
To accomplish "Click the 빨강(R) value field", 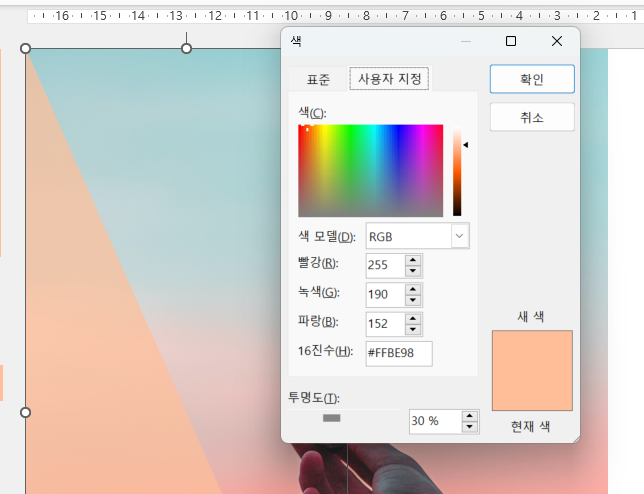I will click(x=385, y=265).
